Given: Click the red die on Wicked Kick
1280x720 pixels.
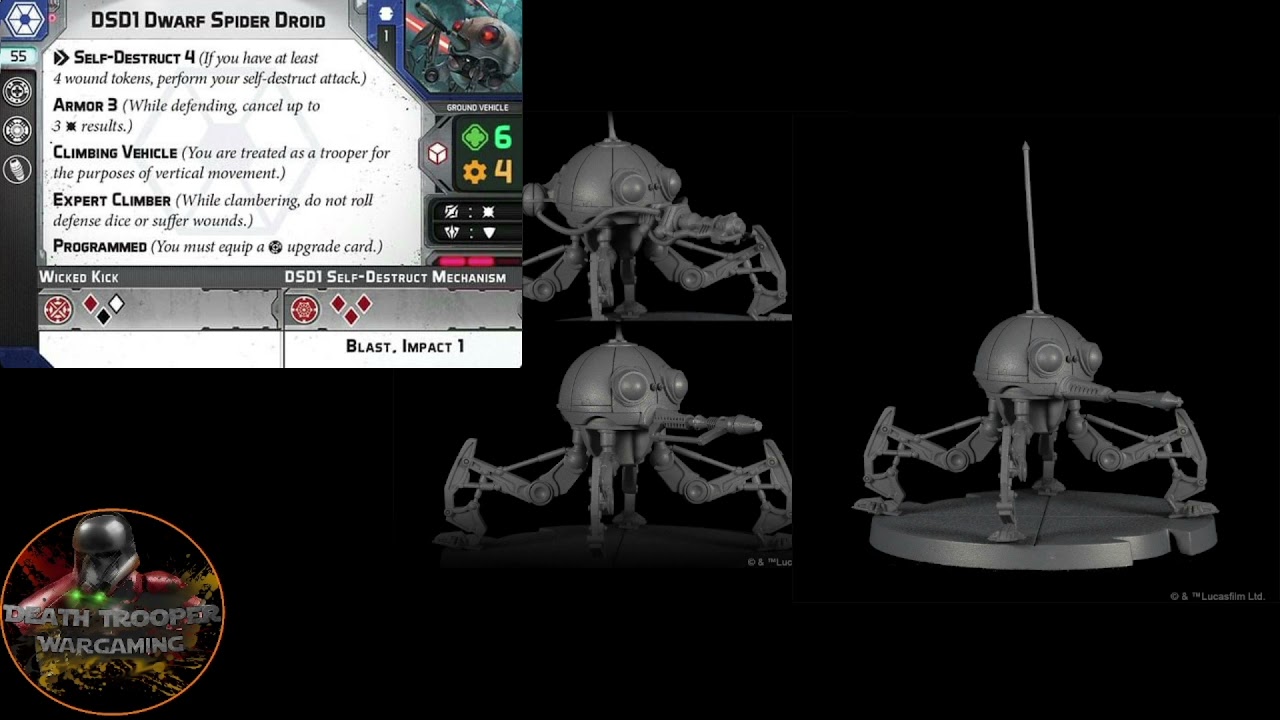Looking at the screenshot, I should coord(90,303).
